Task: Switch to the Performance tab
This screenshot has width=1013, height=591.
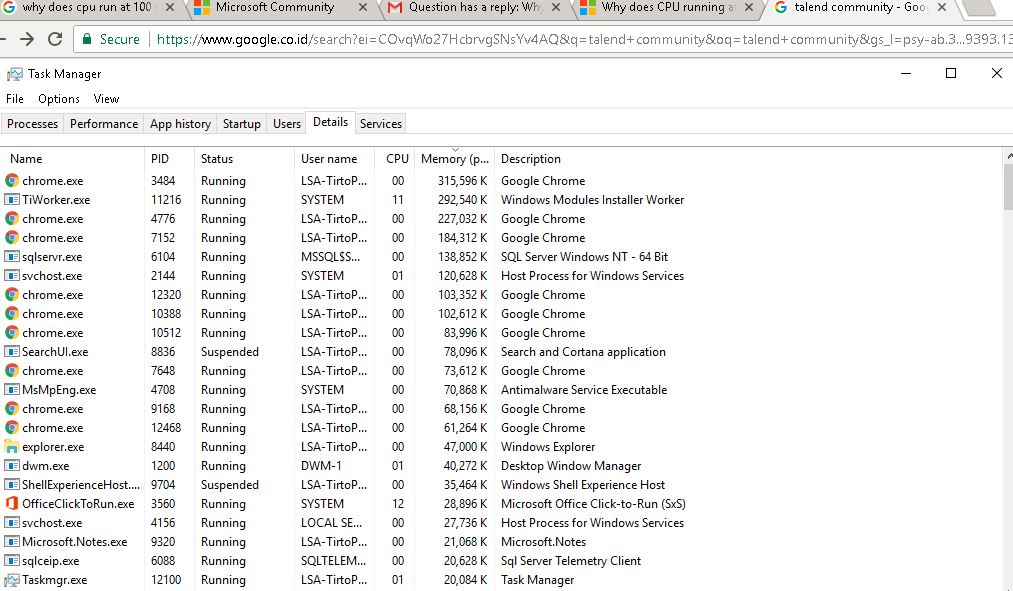Action: pos(104,123)
